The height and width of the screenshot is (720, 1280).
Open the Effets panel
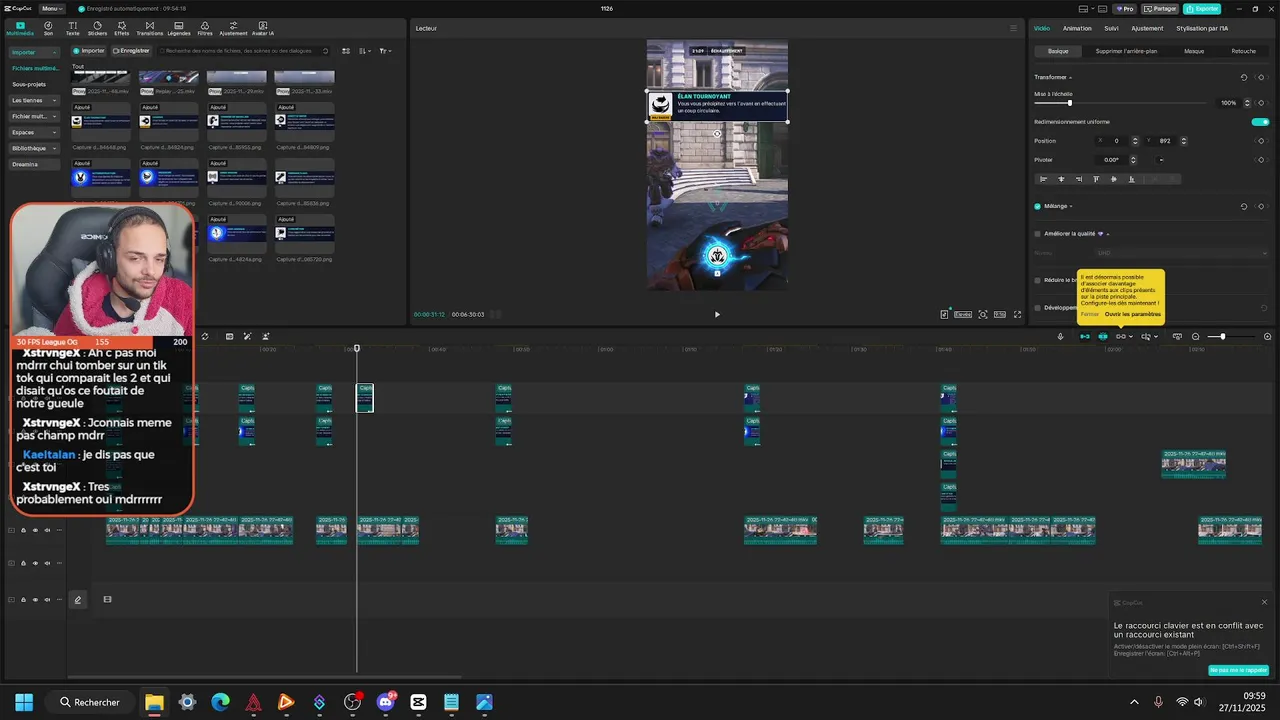(122, 28)
